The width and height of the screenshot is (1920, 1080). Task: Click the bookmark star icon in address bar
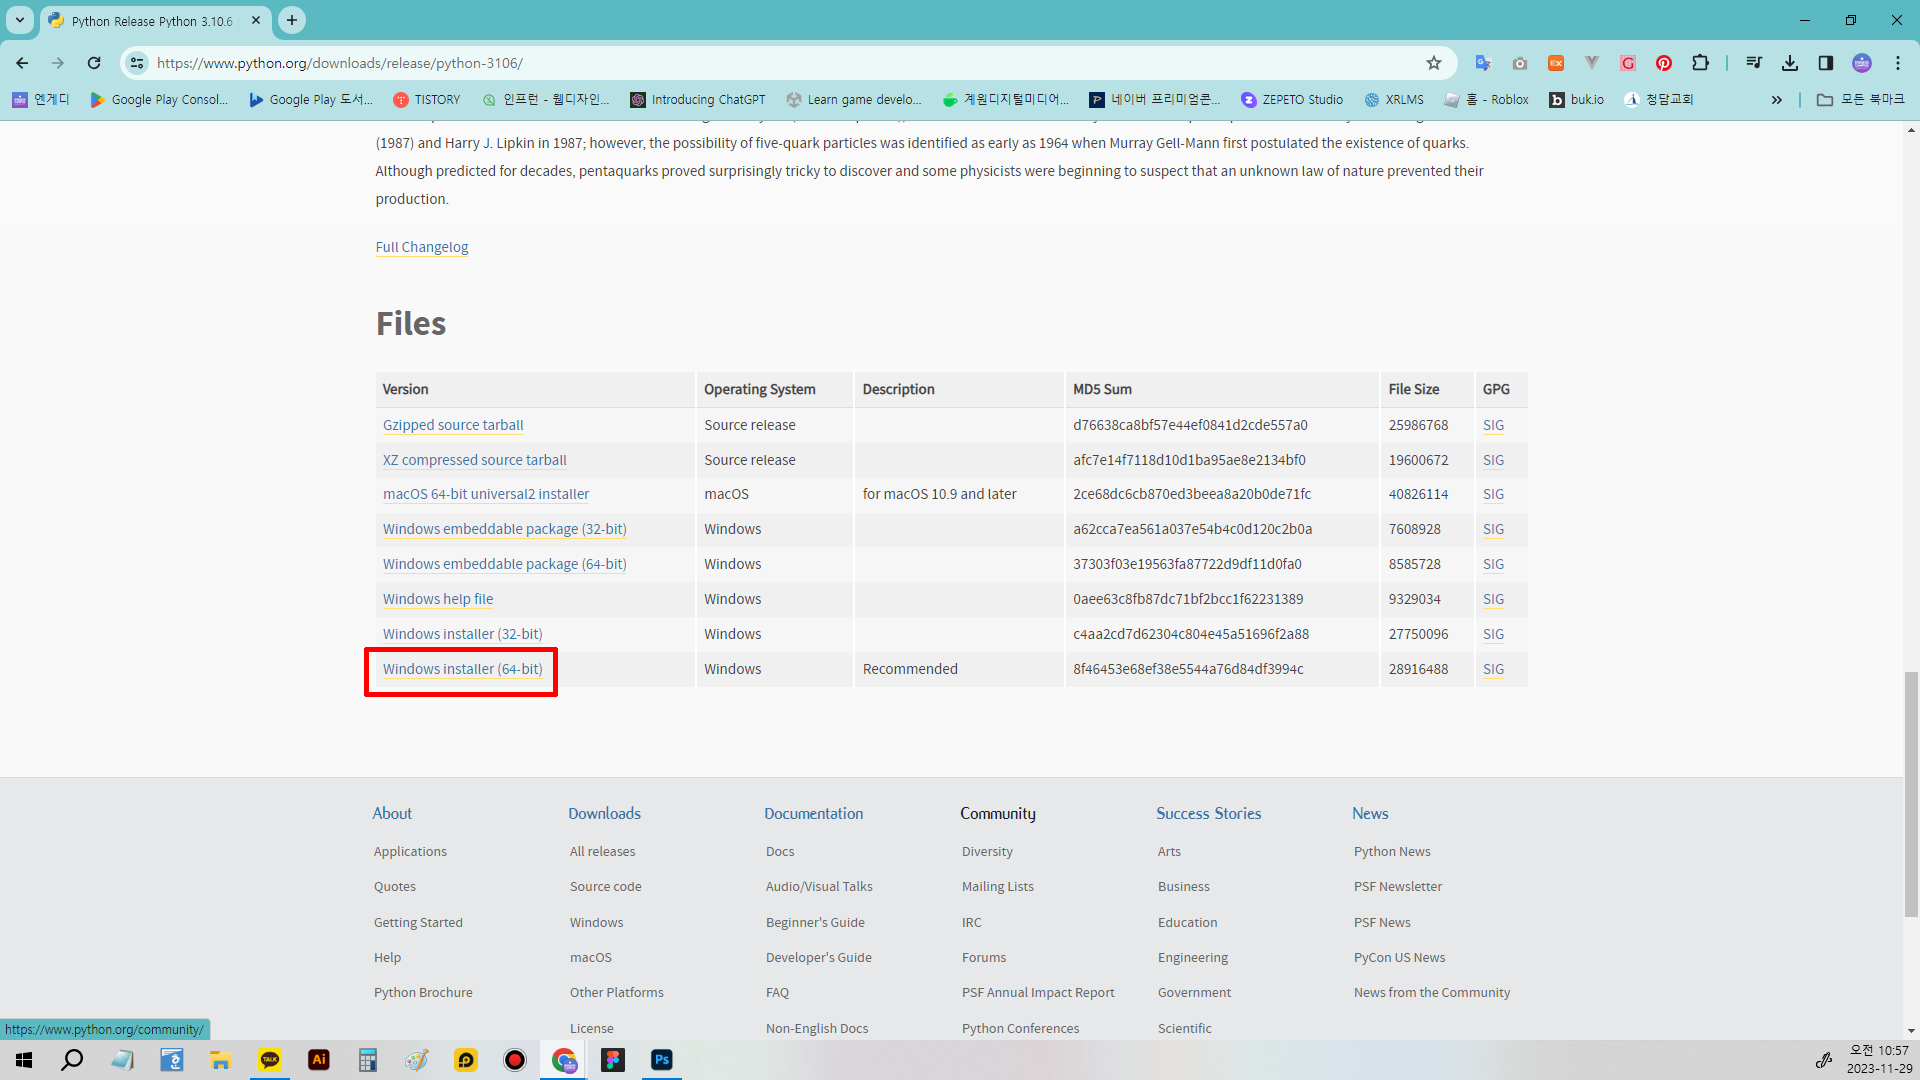(1434, 63)
